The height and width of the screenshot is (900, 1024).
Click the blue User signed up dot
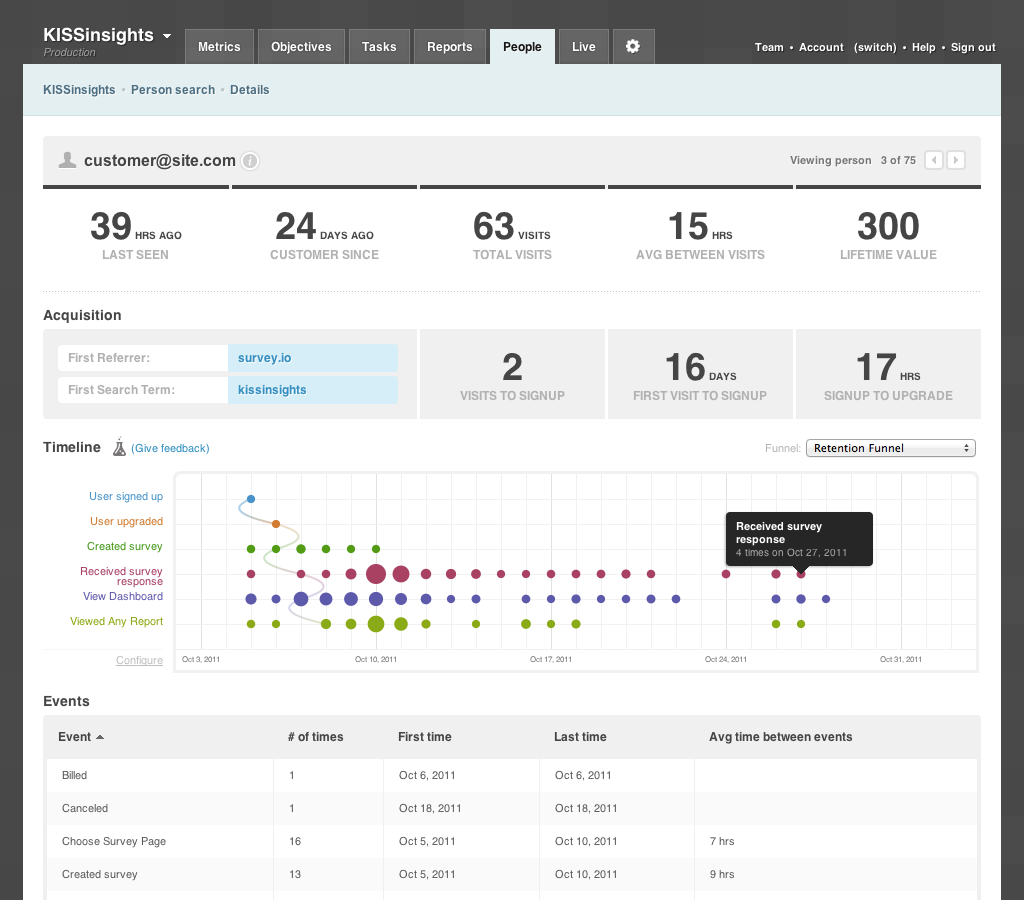(x=251, y=498)
